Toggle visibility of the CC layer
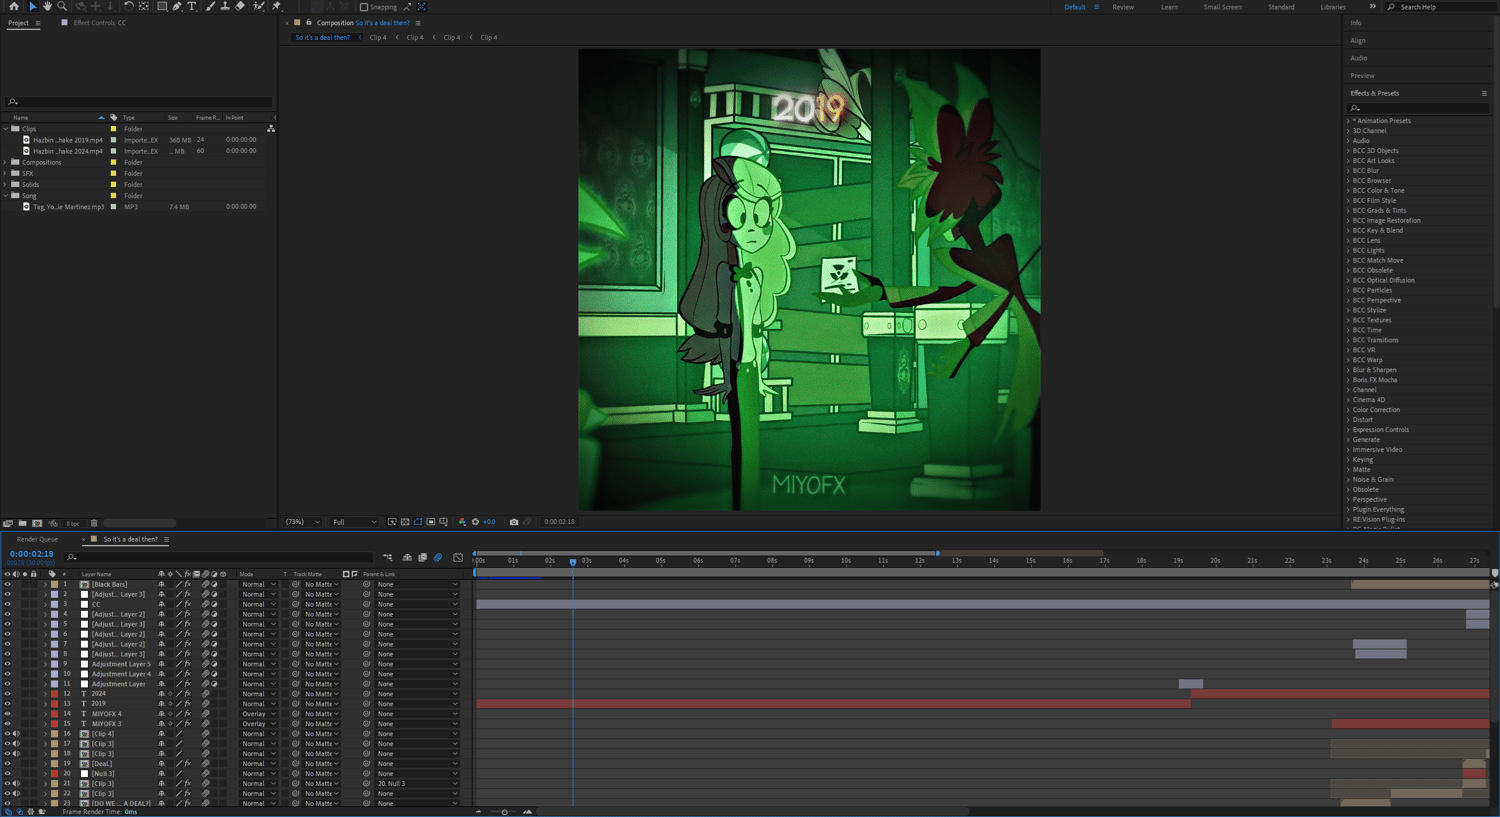 (x=7, y=604)
